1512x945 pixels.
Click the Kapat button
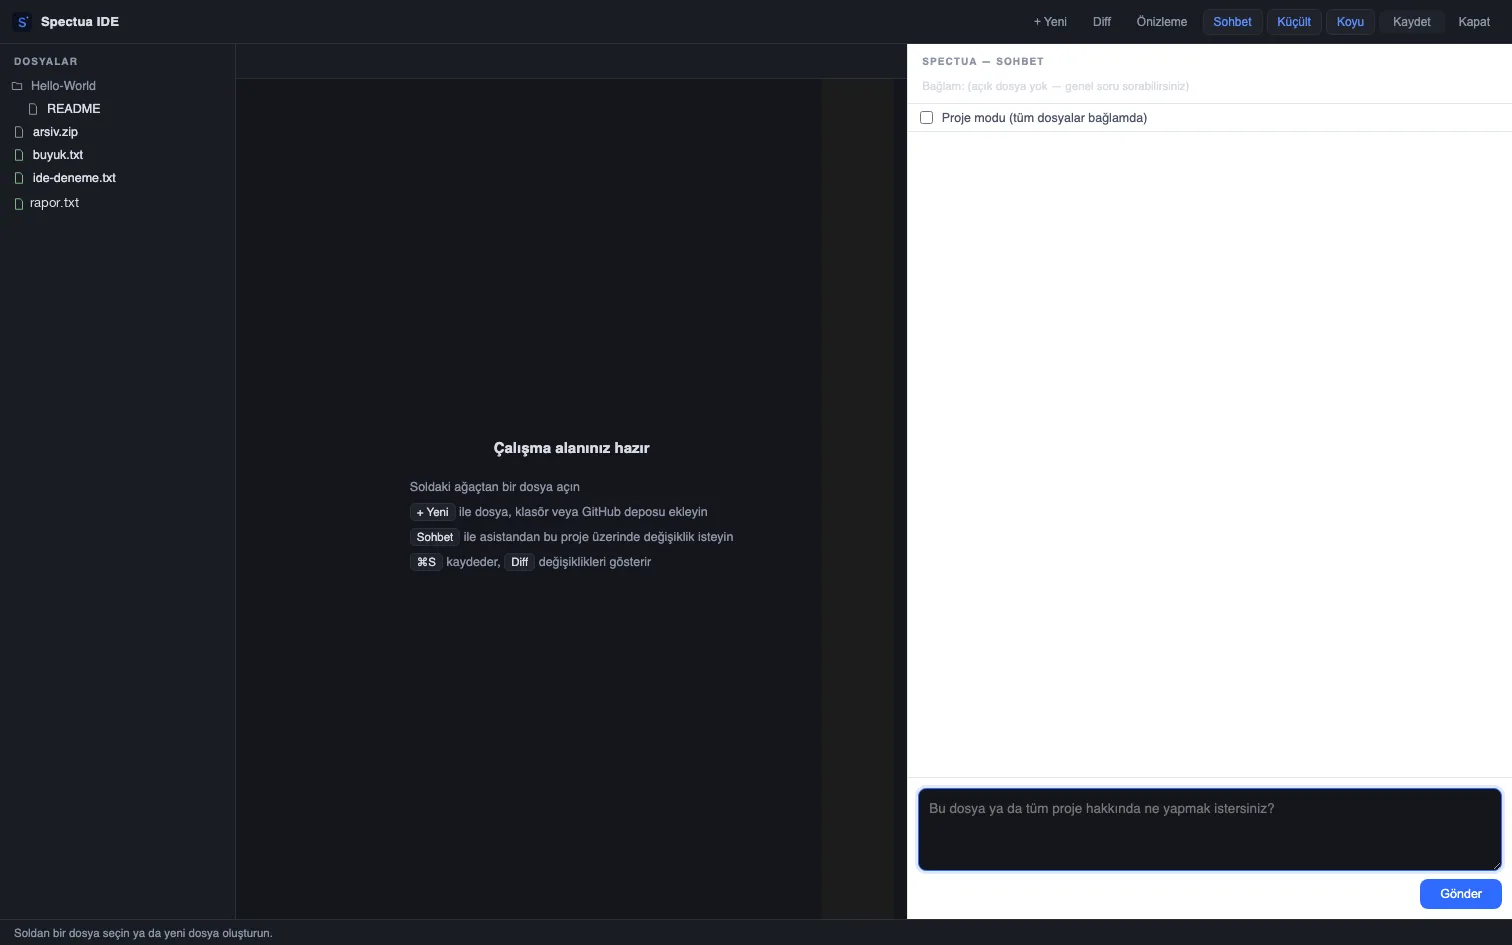click(1474, 22)
